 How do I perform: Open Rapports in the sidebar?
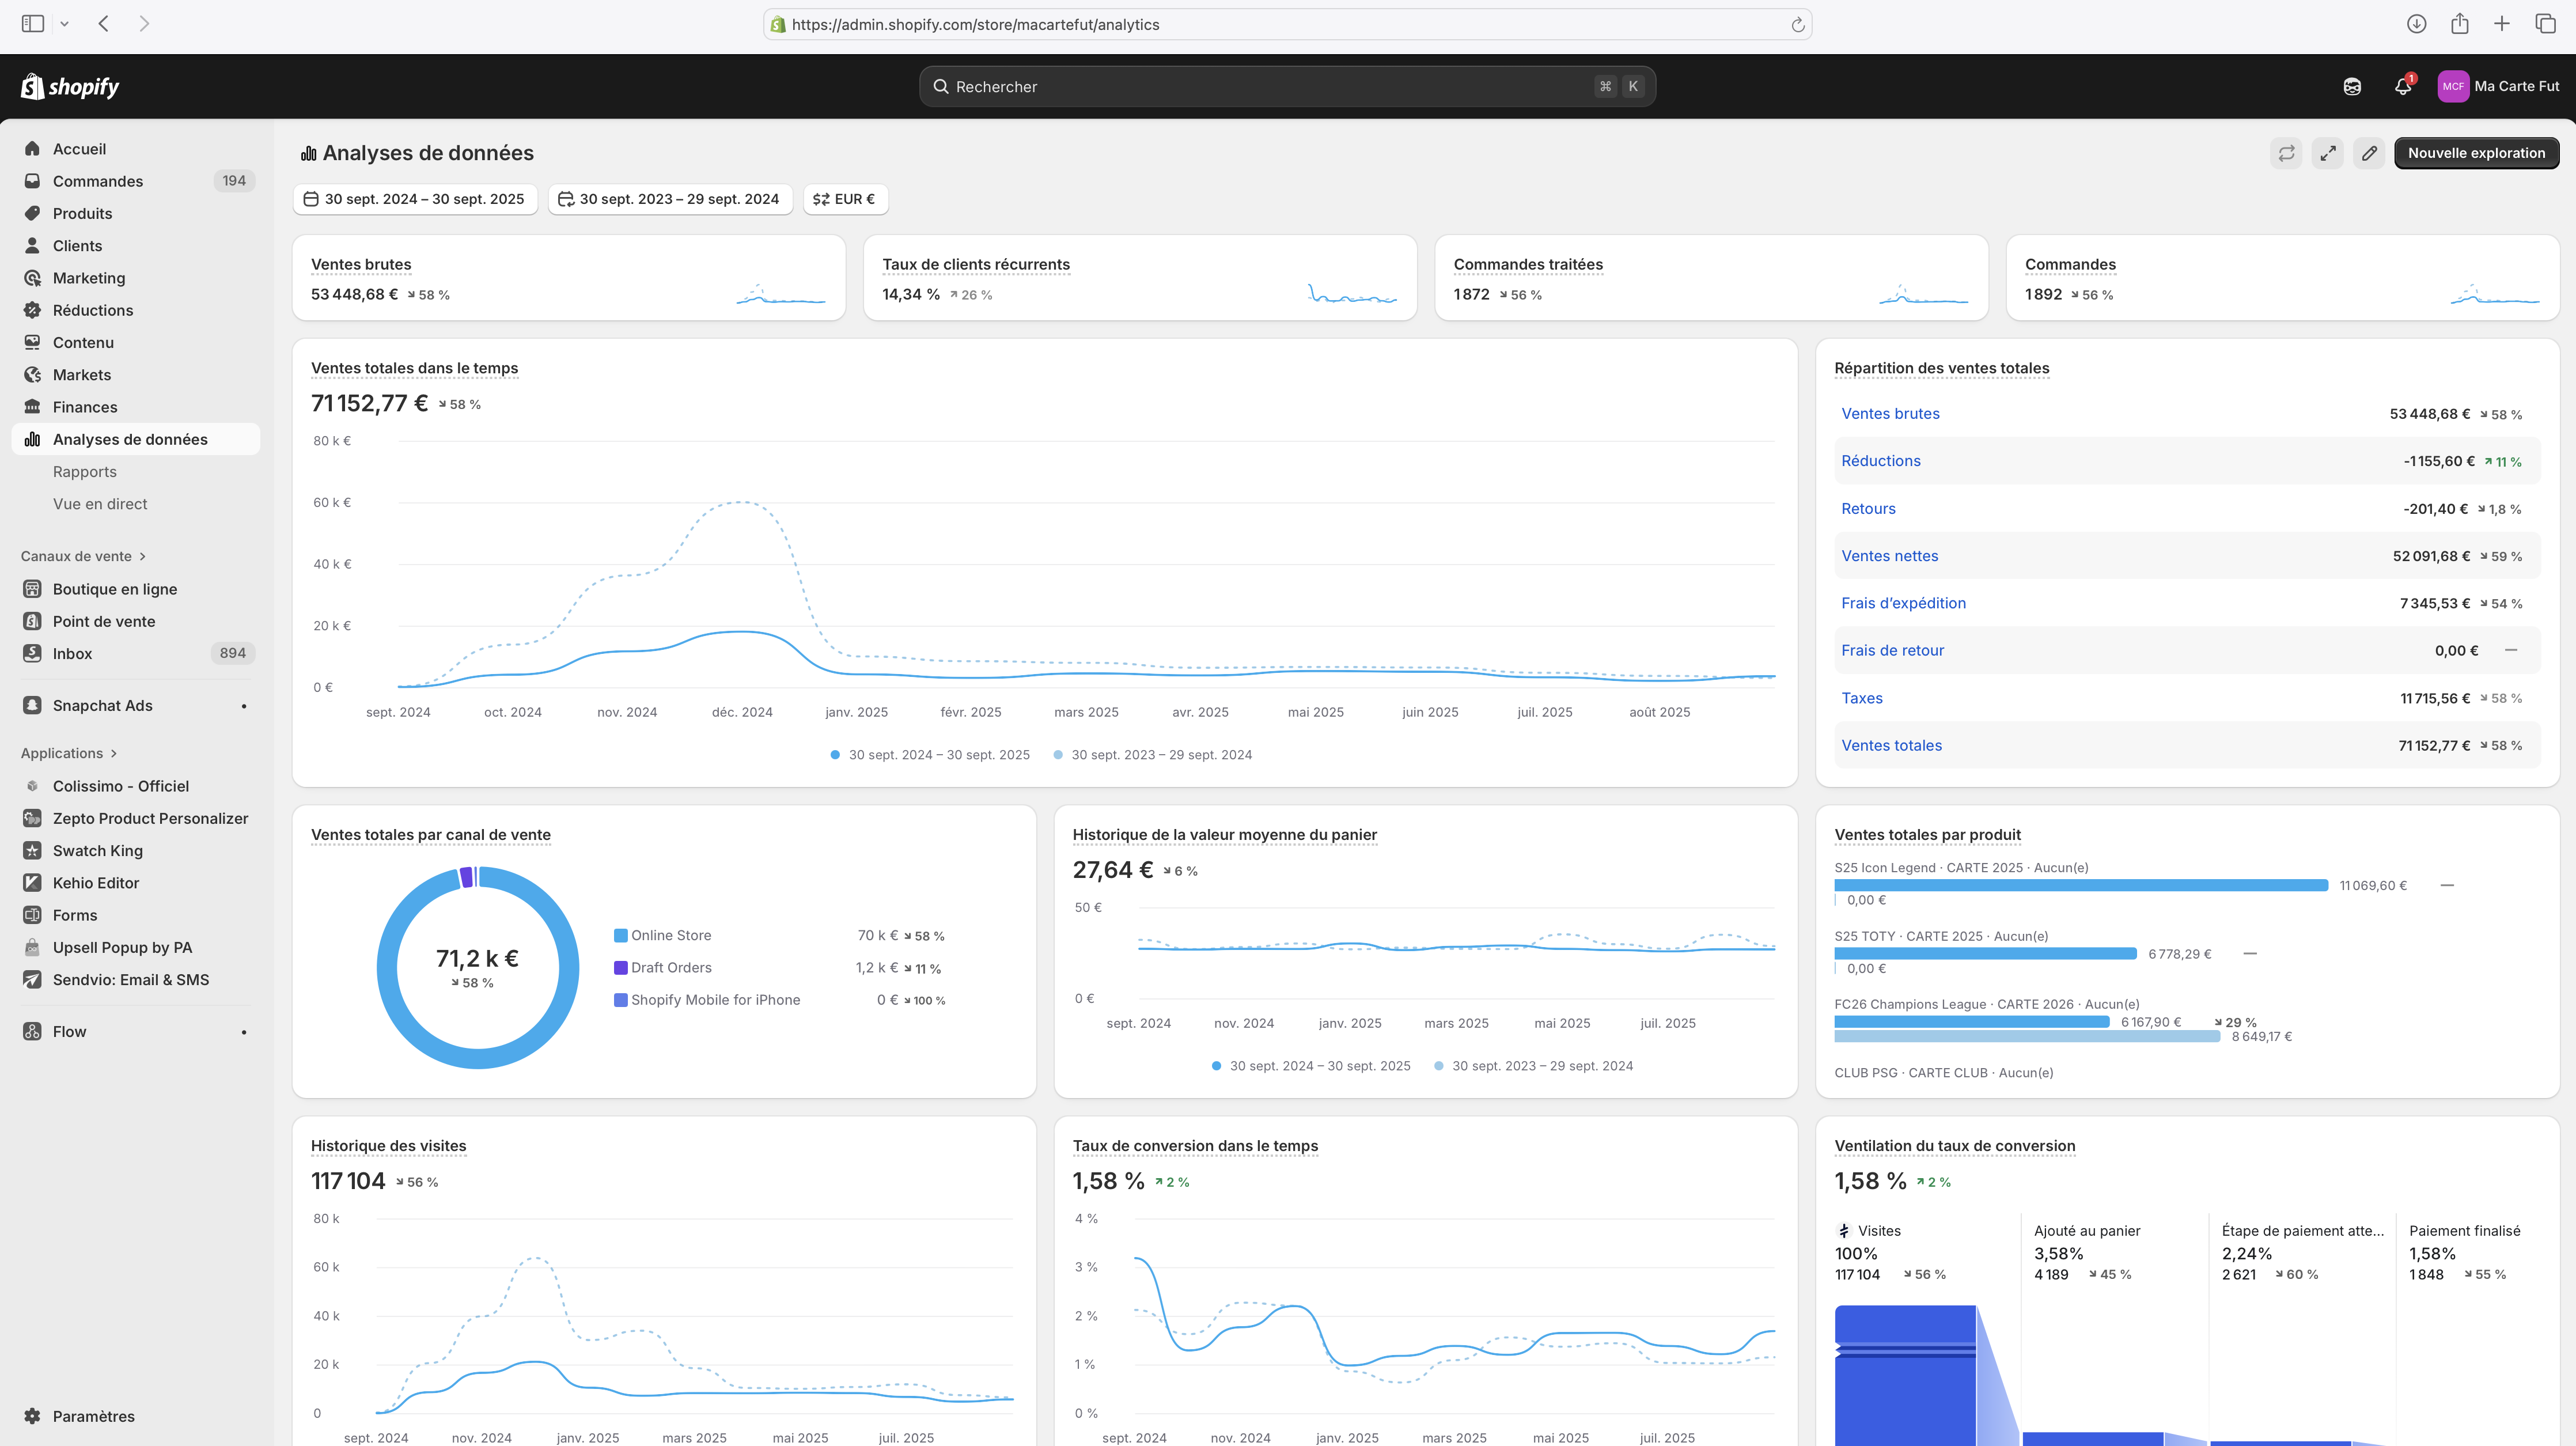pyautogui.click(x=85, y=472)
